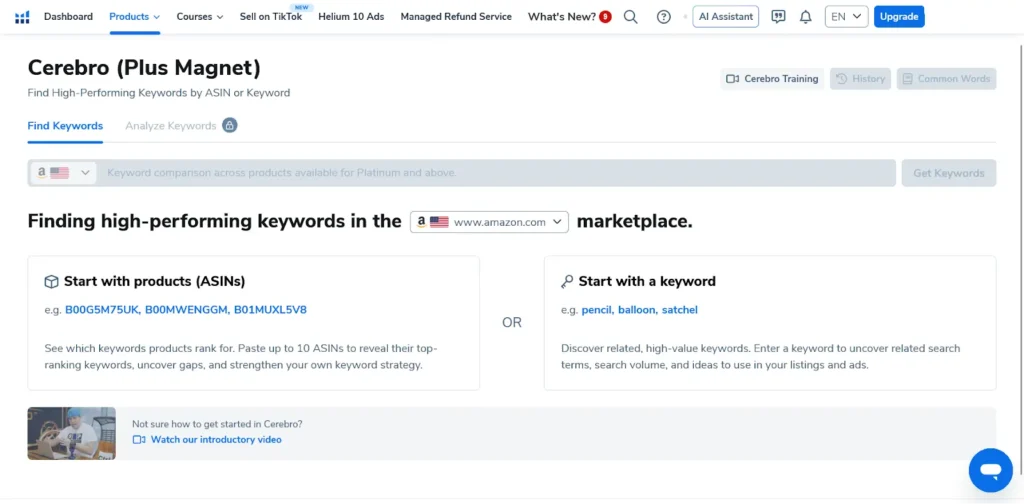Click the History button
This screenshot has height=504, width=1024.
[860, 79]
